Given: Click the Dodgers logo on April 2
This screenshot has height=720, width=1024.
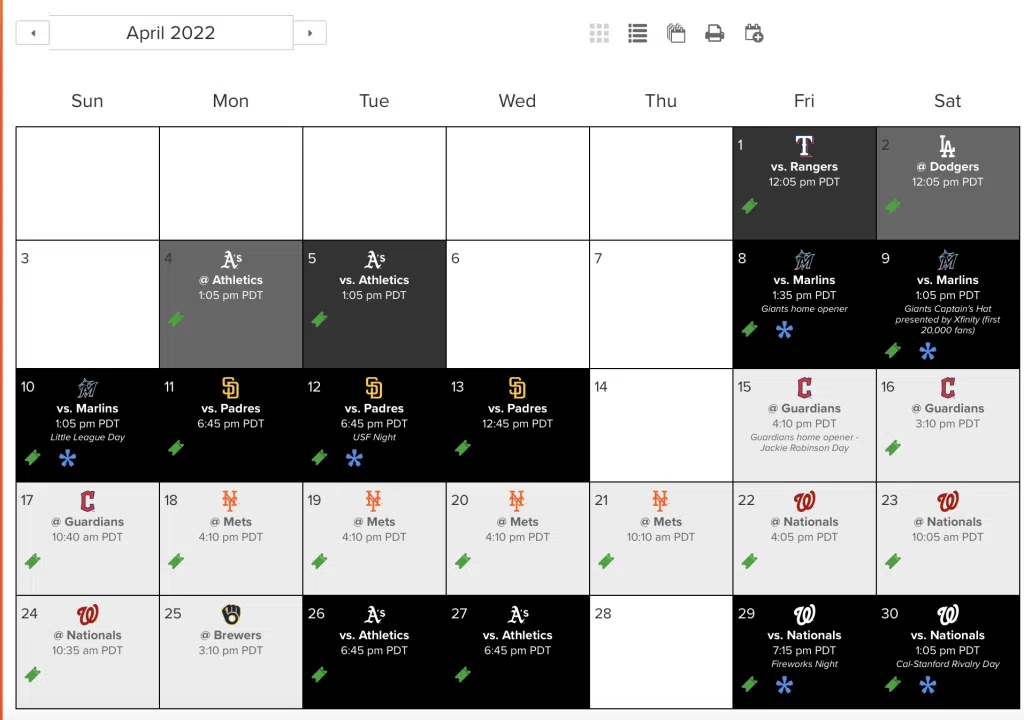Looking at the screenshot, I should pyautogui.click(x=947, y=147).
